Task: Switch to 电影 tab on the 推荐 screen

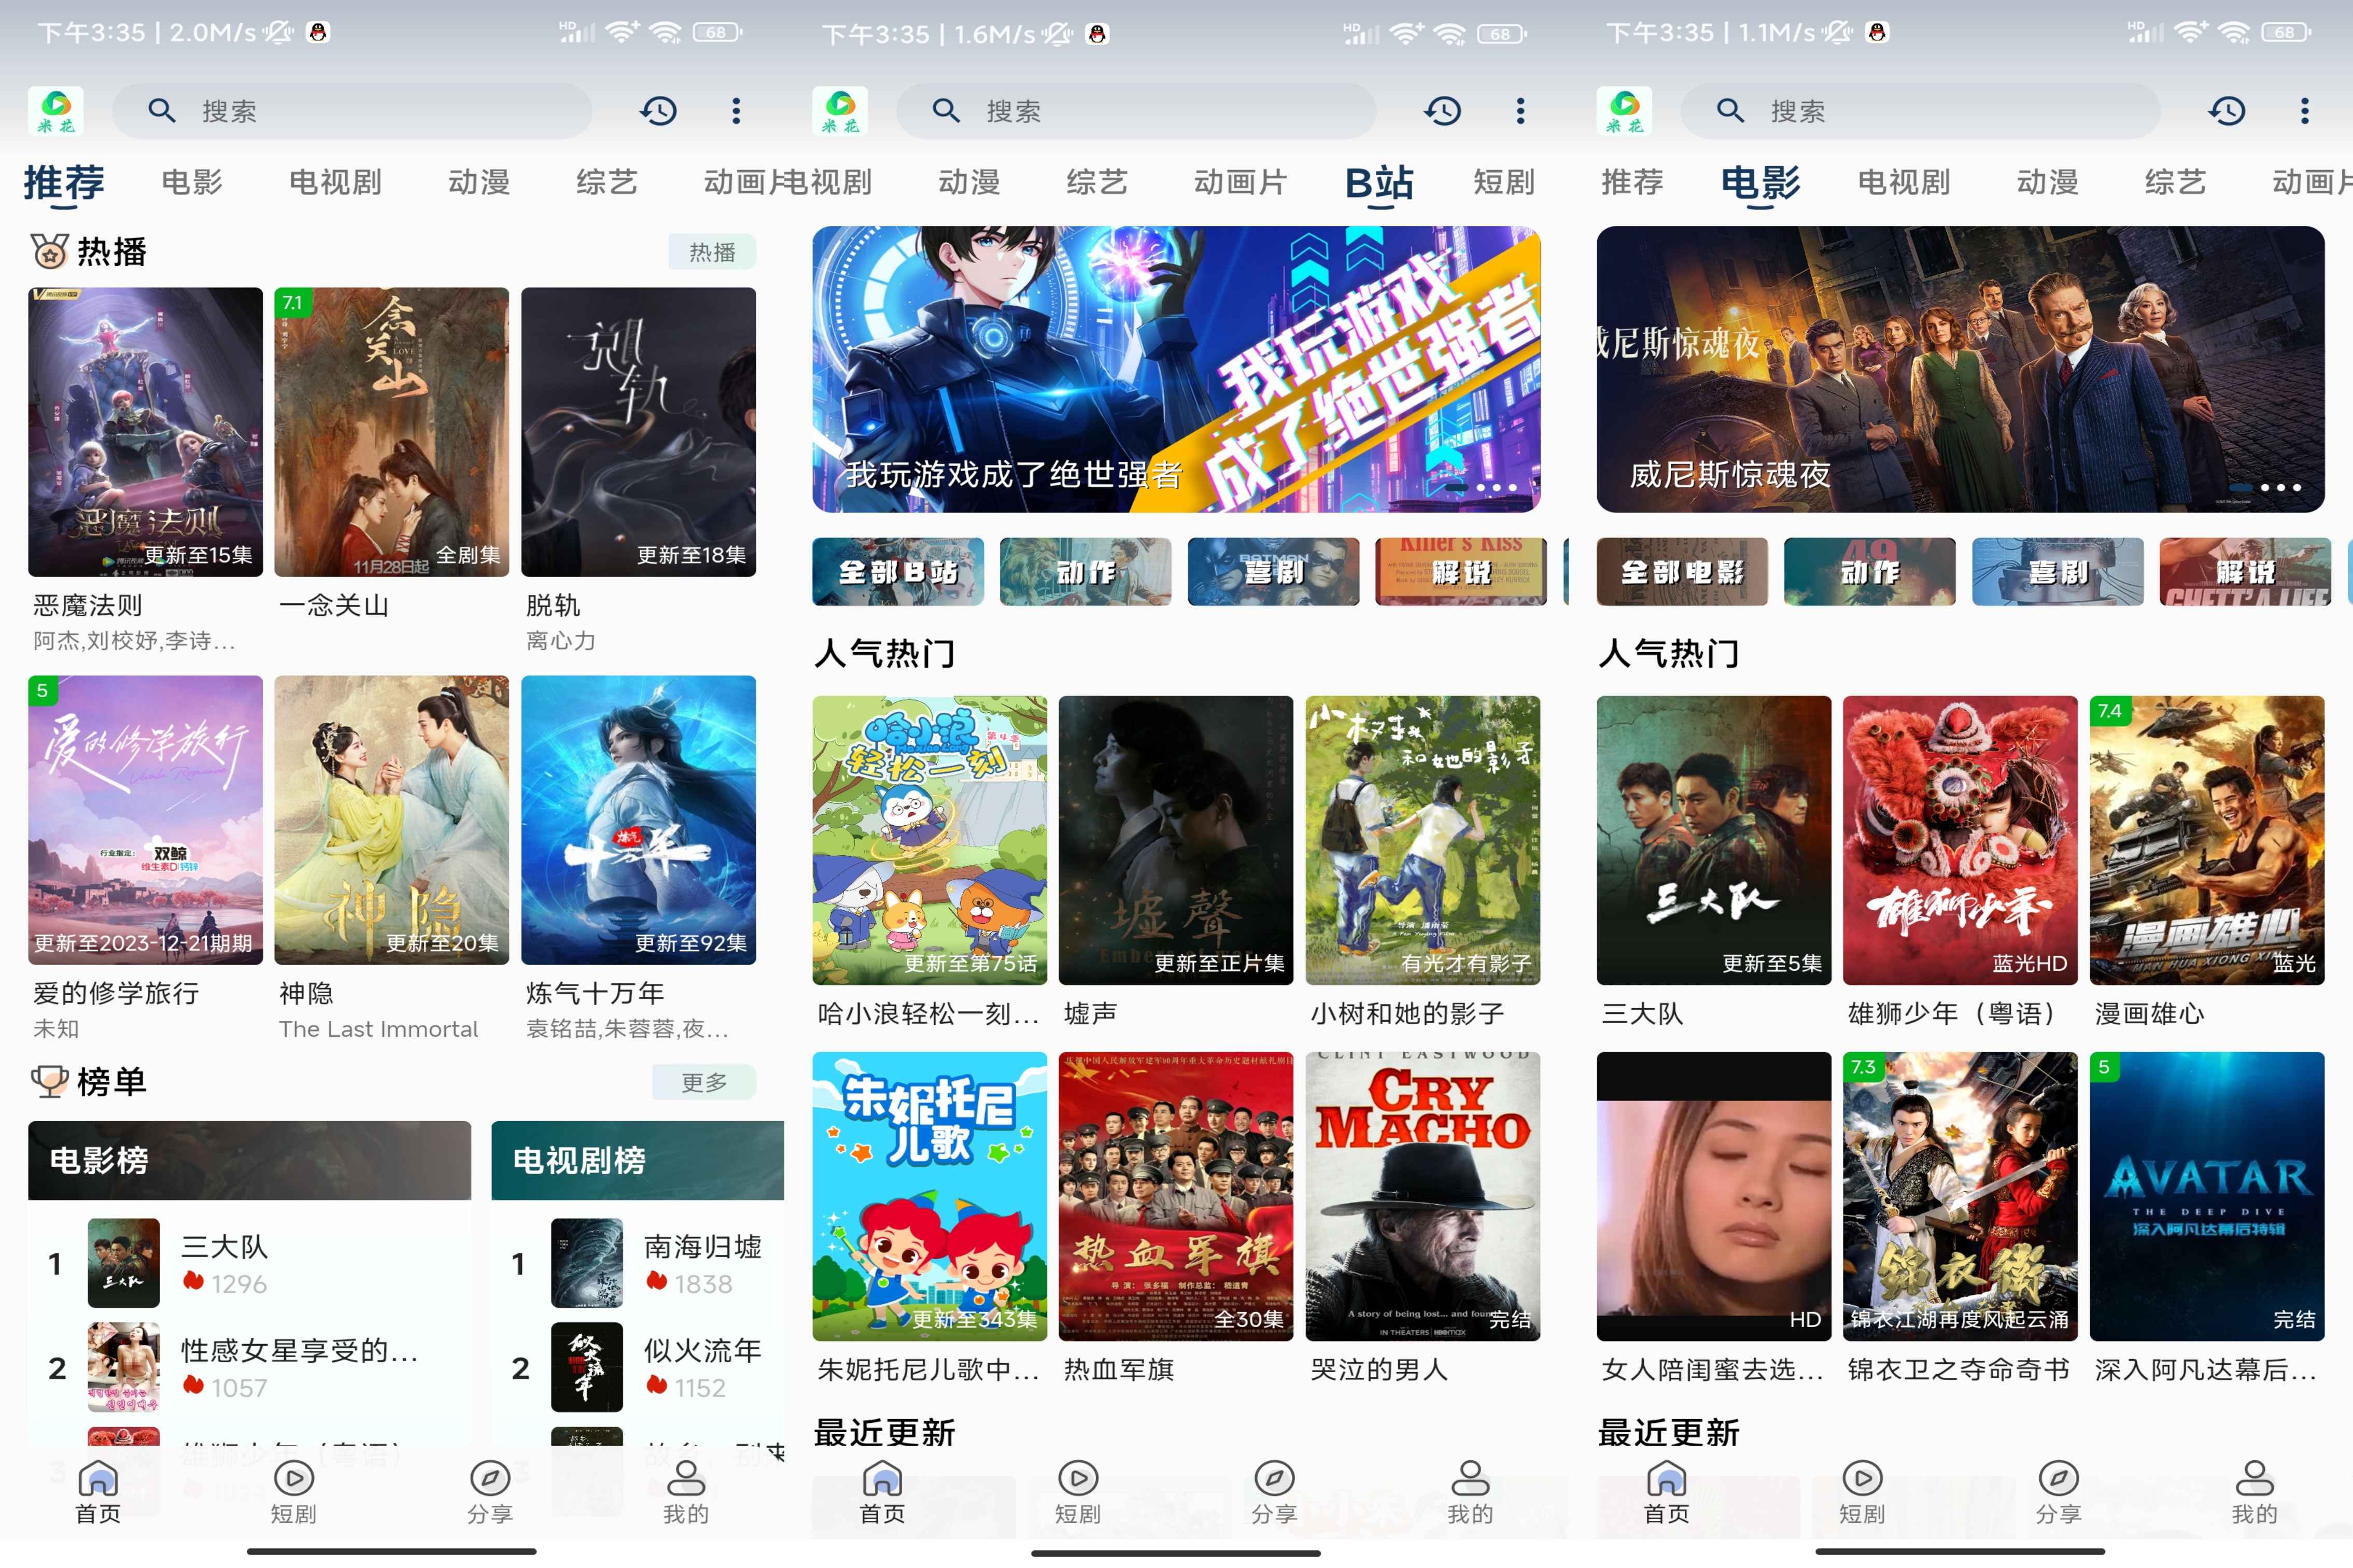Action: [x=192, y=182]
